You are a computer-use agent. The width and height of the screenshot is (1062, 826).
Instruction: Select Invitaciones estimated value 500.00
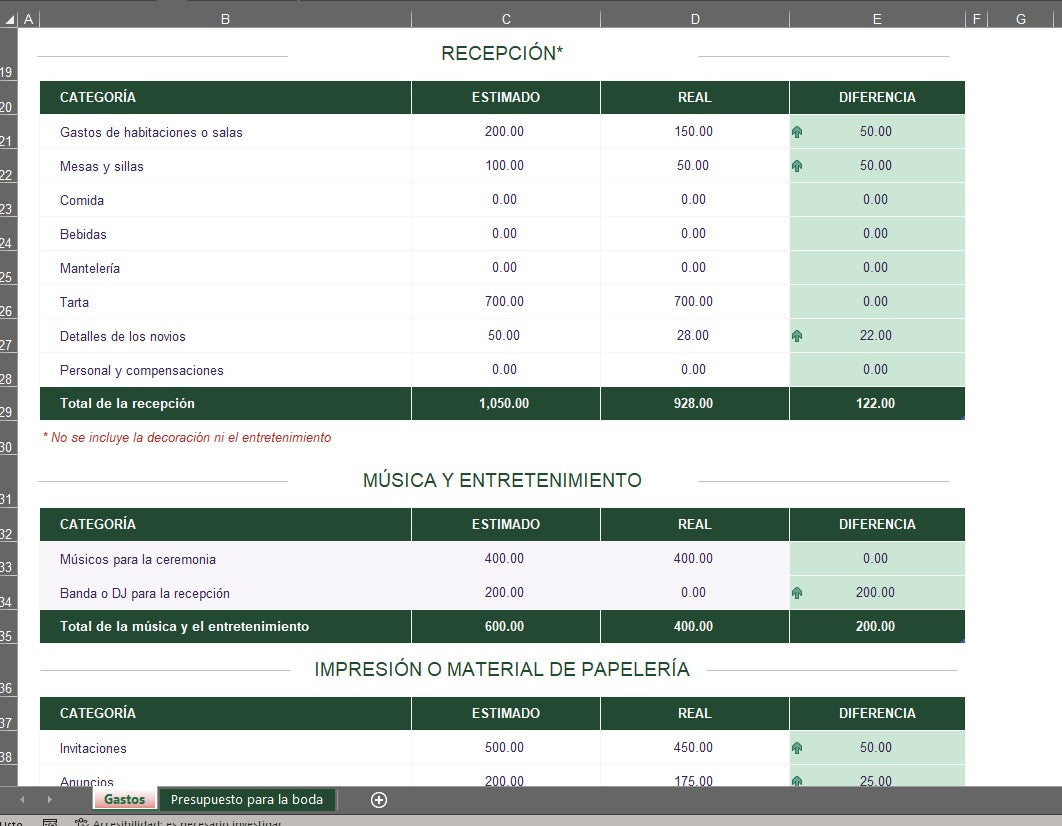point(506,748)
